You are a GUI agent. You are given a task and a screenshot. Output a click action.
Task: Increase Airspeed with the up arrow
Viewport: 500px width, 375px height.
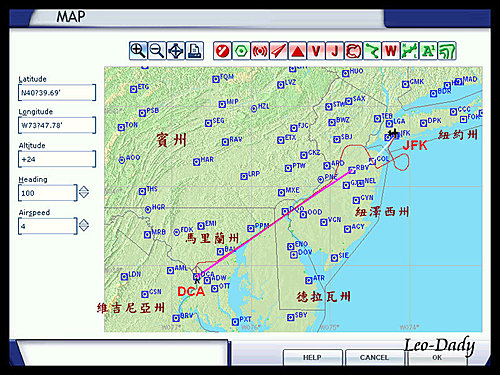point(84,222)
